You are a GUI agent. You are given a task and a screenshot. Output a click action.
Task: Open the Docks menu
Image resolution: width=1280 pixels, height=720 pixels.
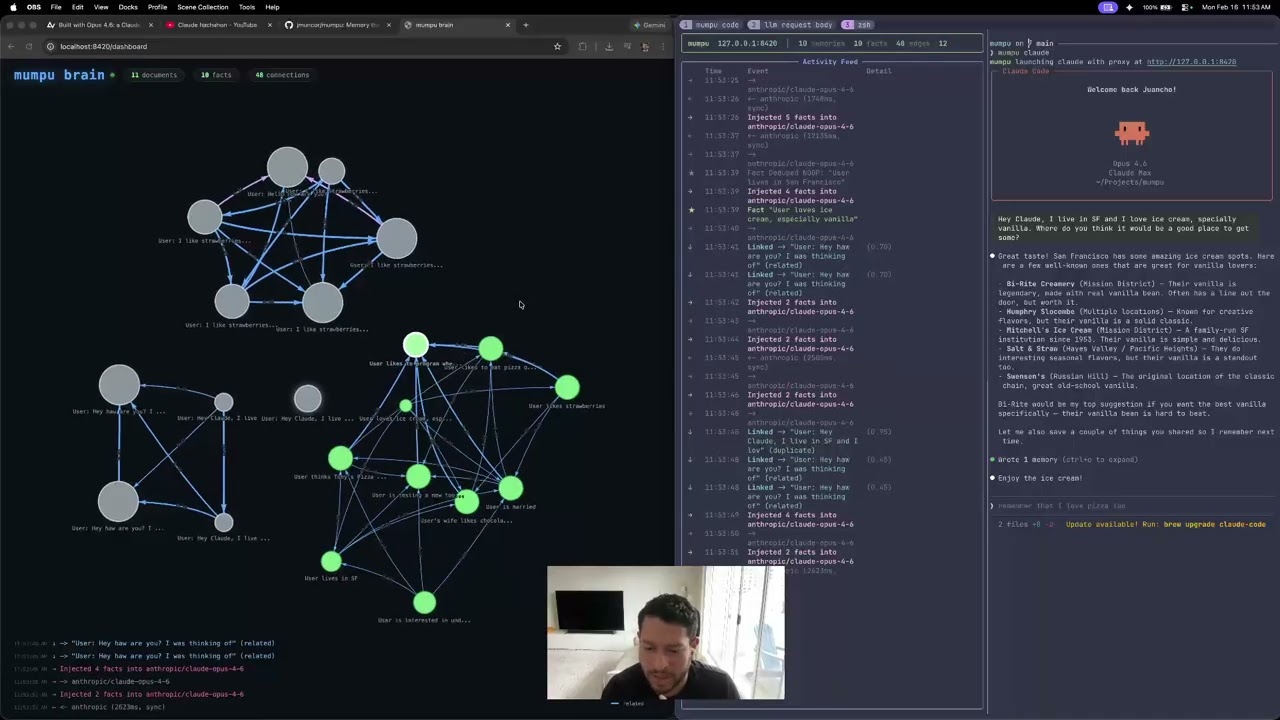pos(128,7)
